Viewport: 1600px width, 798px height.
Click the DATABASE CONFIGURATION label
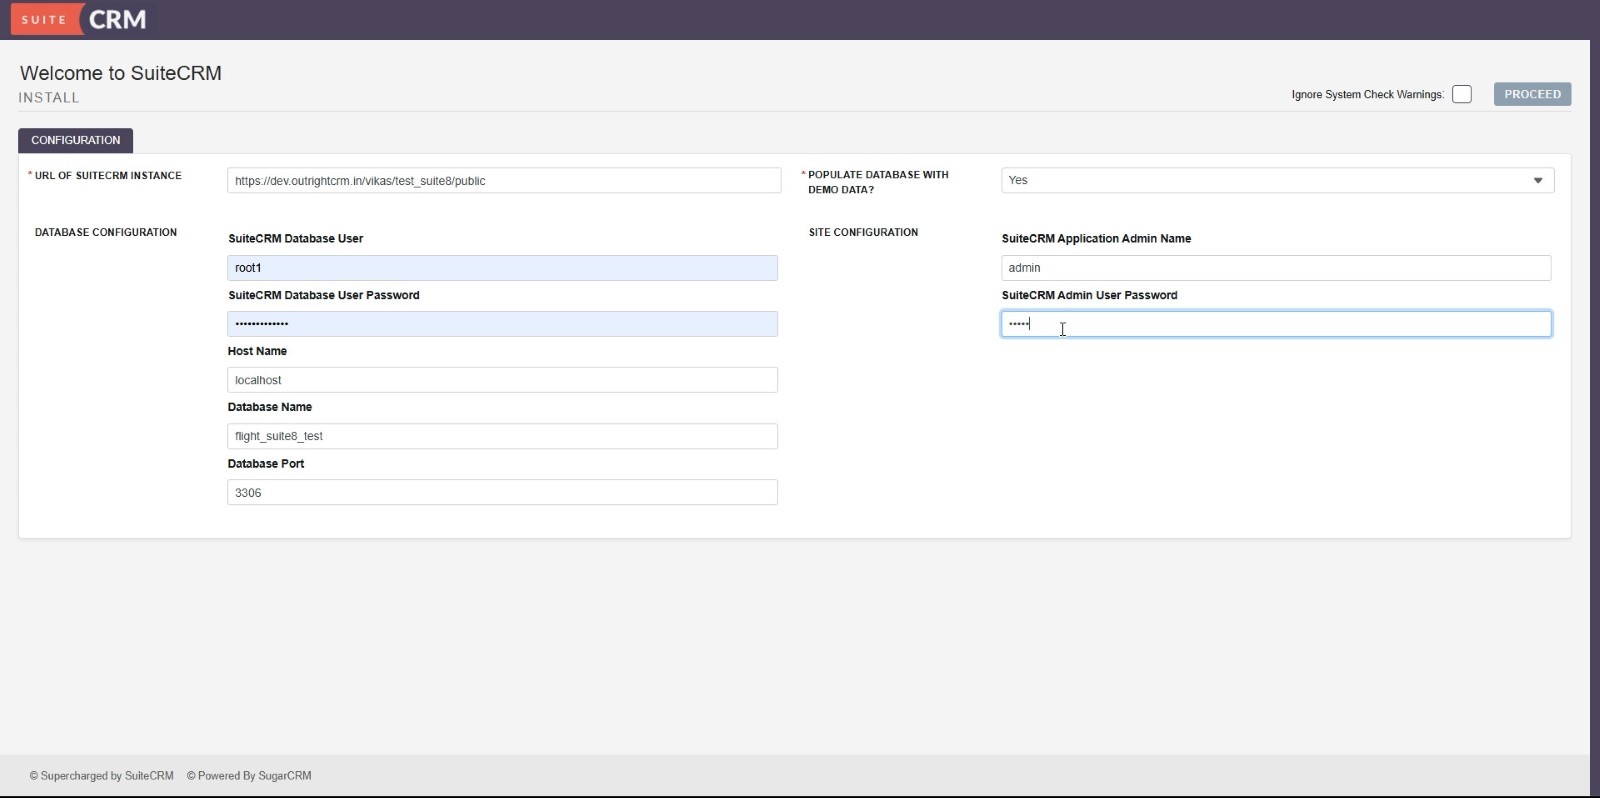click(106, 232)
